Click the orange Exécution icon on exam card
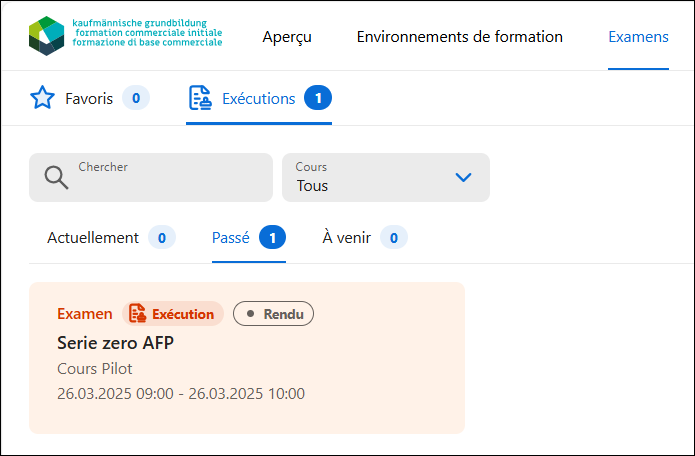 click(x=137, y=313)
